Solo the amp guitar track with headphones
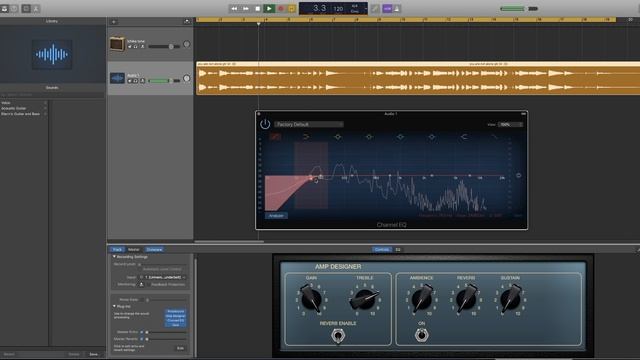Viewport: 640px width, 360px height. (136, 47)
